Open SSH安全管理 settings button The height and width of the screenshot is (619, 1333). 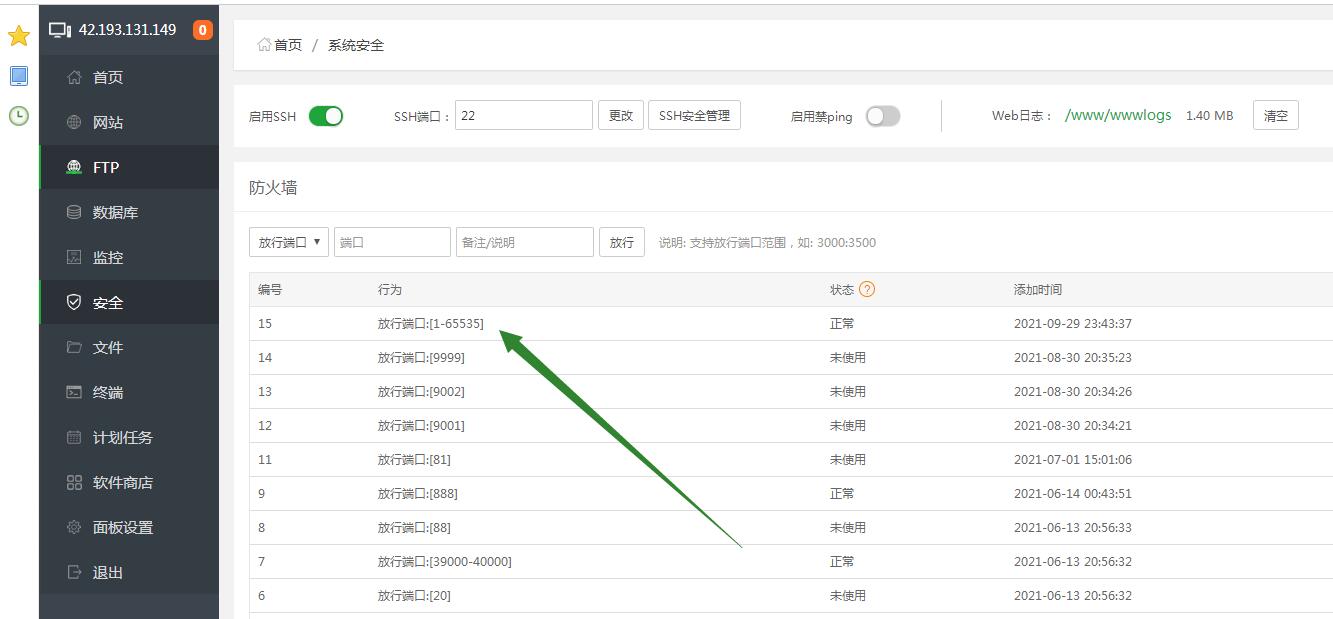[694, 115]
